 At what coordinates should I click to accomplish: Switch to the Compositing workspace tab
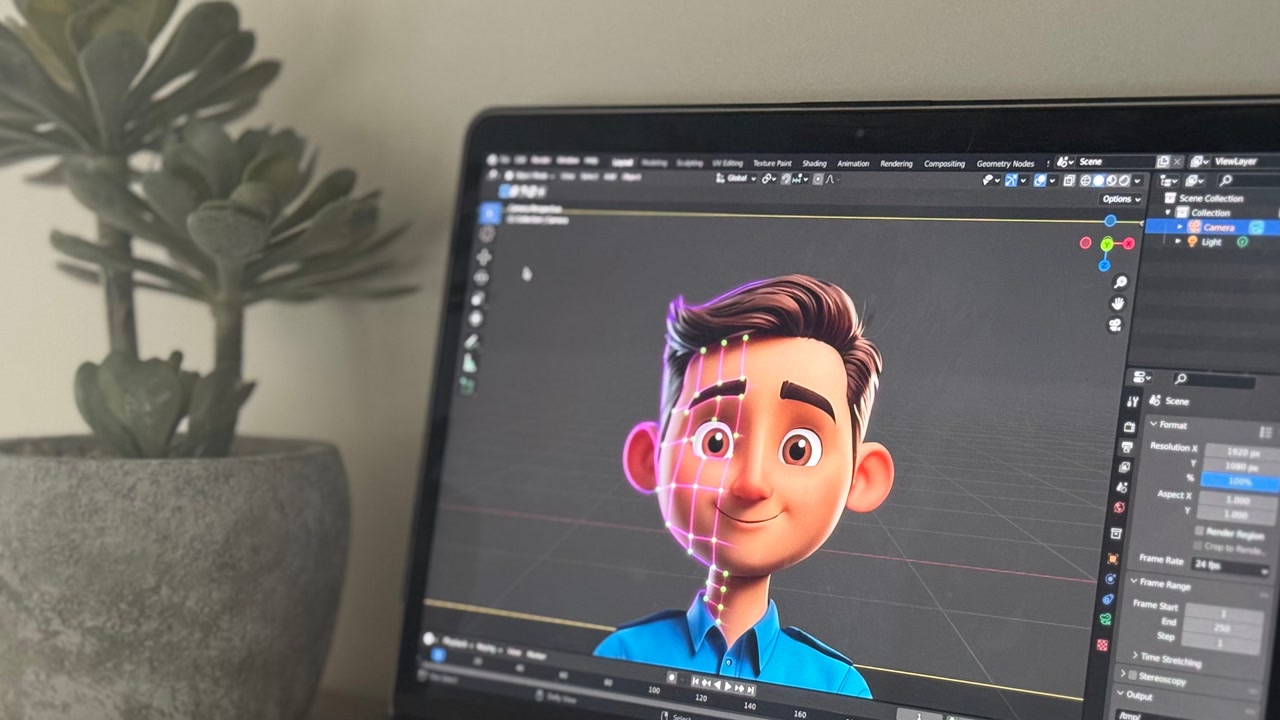(x=944, y=164)
